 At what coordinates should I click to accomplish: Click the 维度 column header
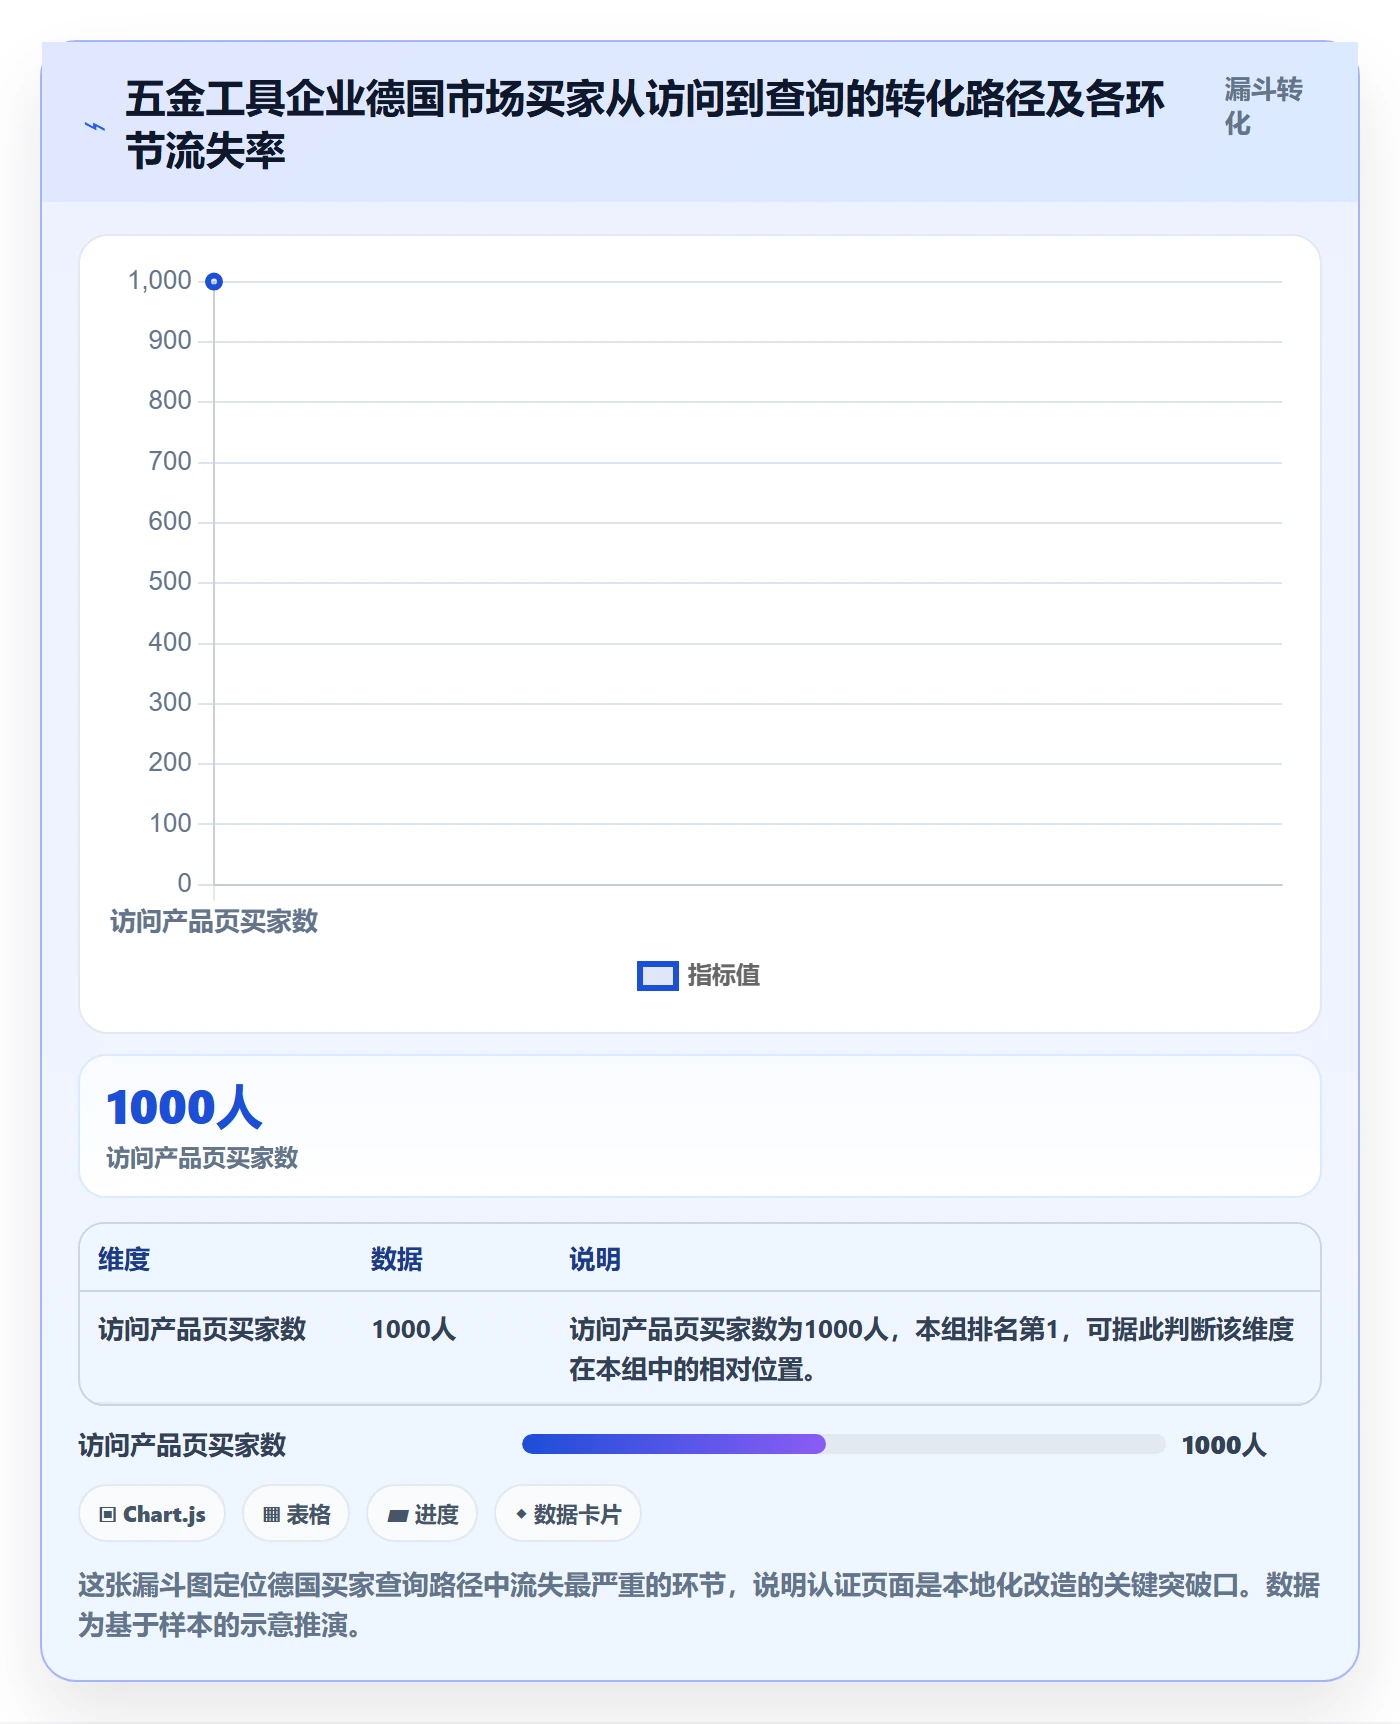click(124, 1259)
